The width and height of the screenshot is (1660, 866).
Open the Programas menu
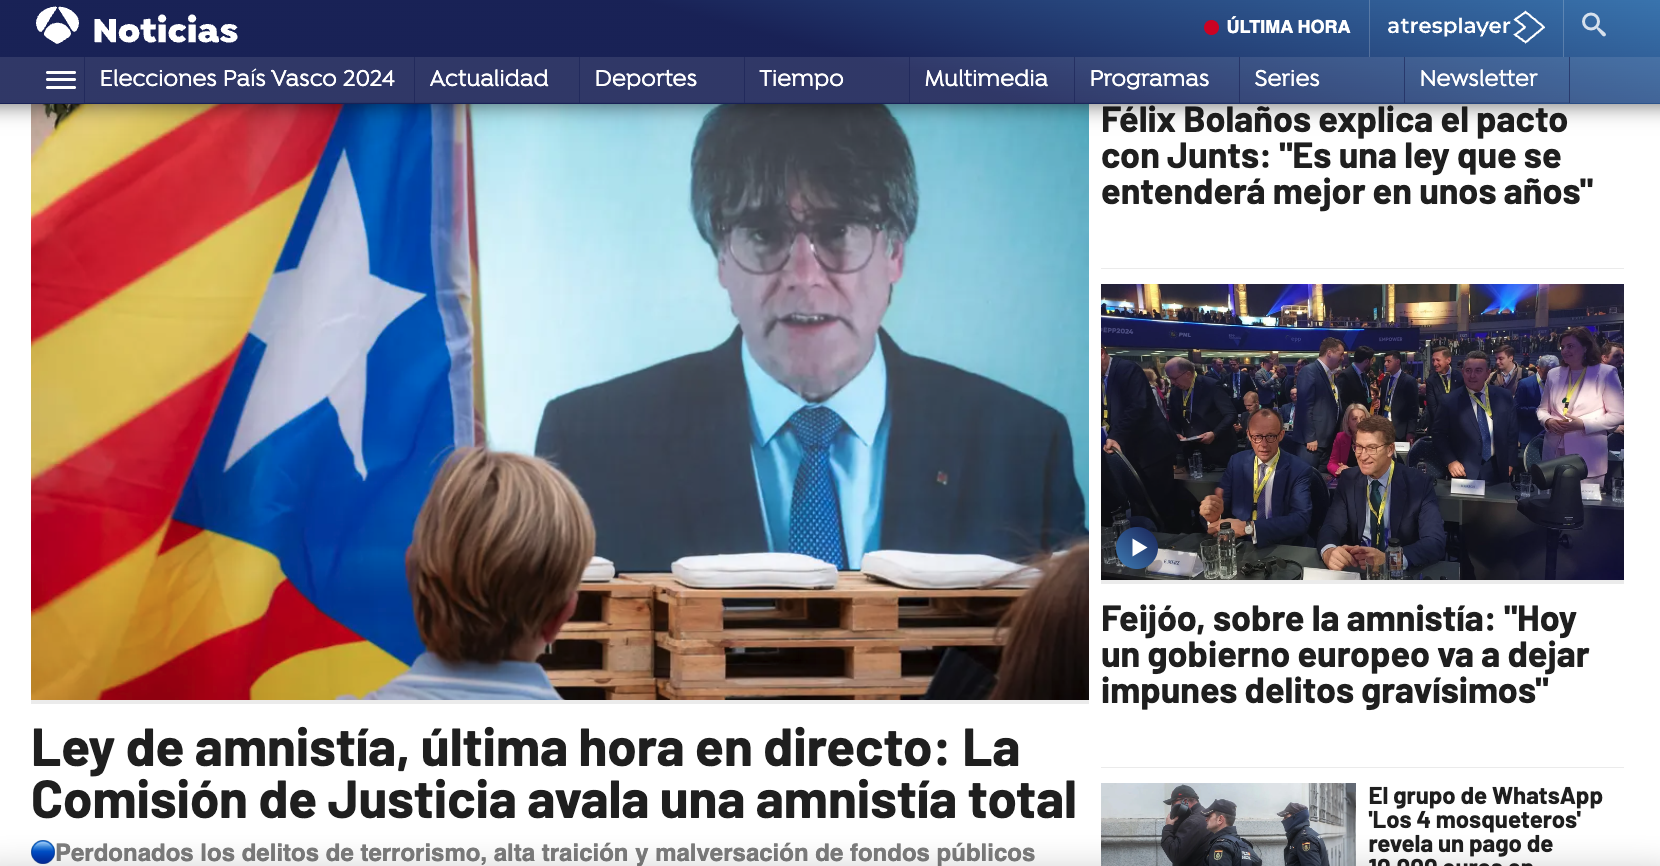pyautogui.click(x=1149, y=79)
